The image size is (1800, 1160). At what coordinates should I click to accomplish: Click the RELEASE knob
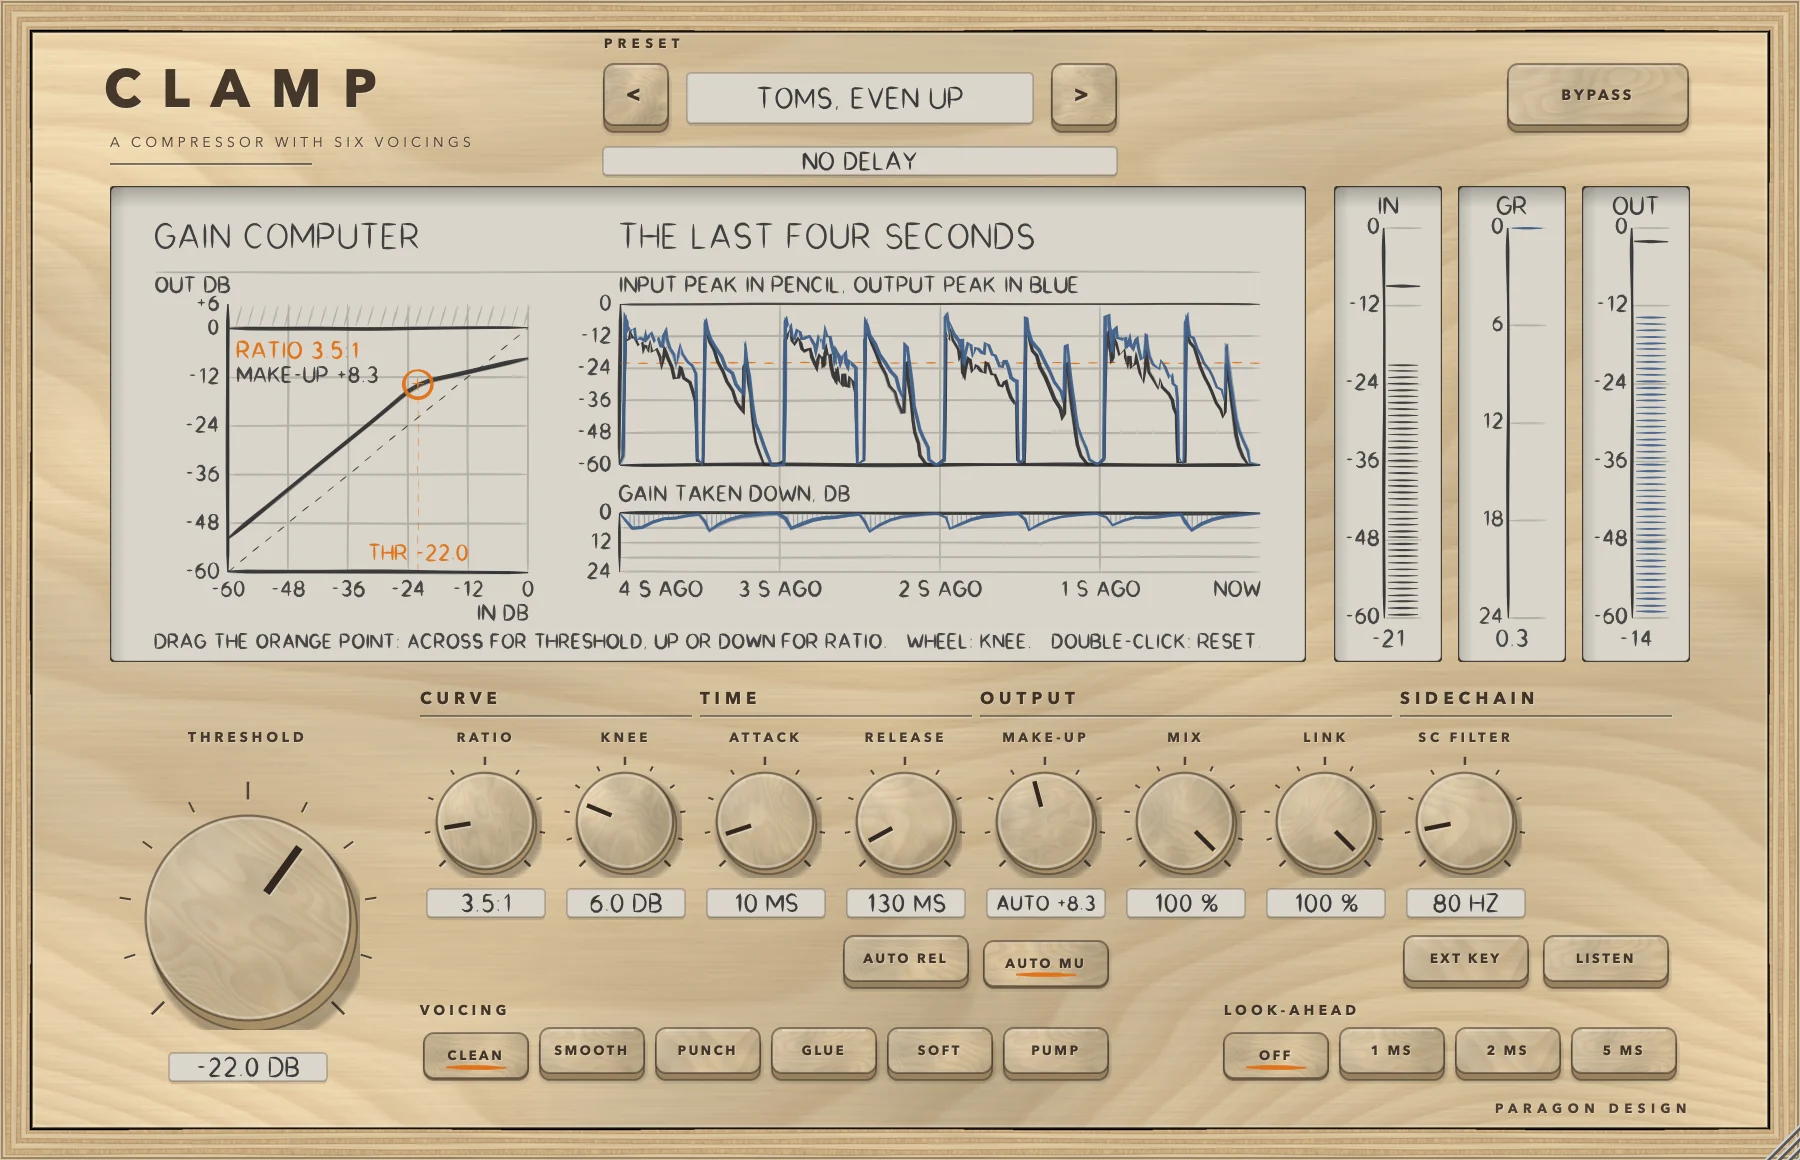pyautogui.click(x=906, y=822)
